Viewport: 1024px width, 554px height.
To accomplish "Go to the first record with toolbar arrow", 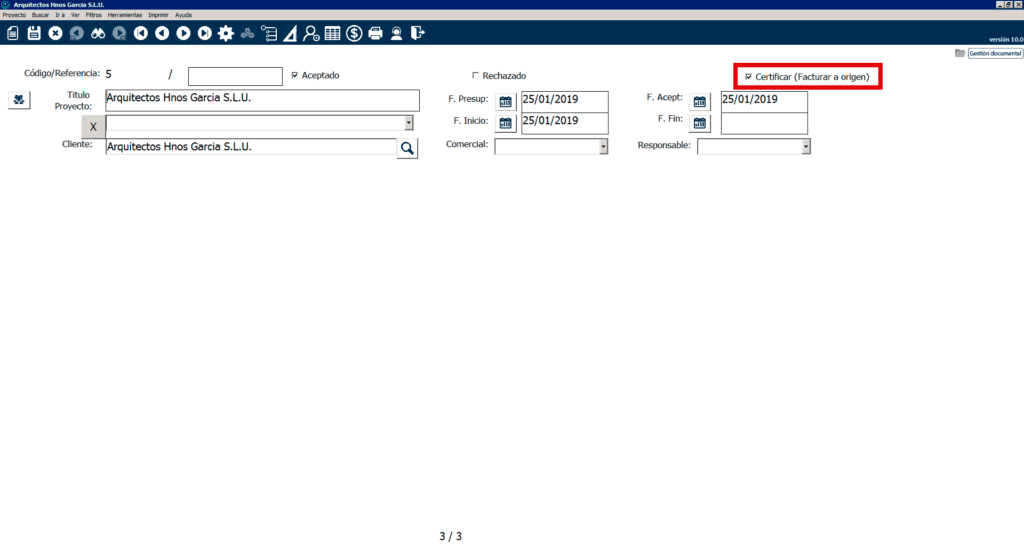I will point(141,33).
